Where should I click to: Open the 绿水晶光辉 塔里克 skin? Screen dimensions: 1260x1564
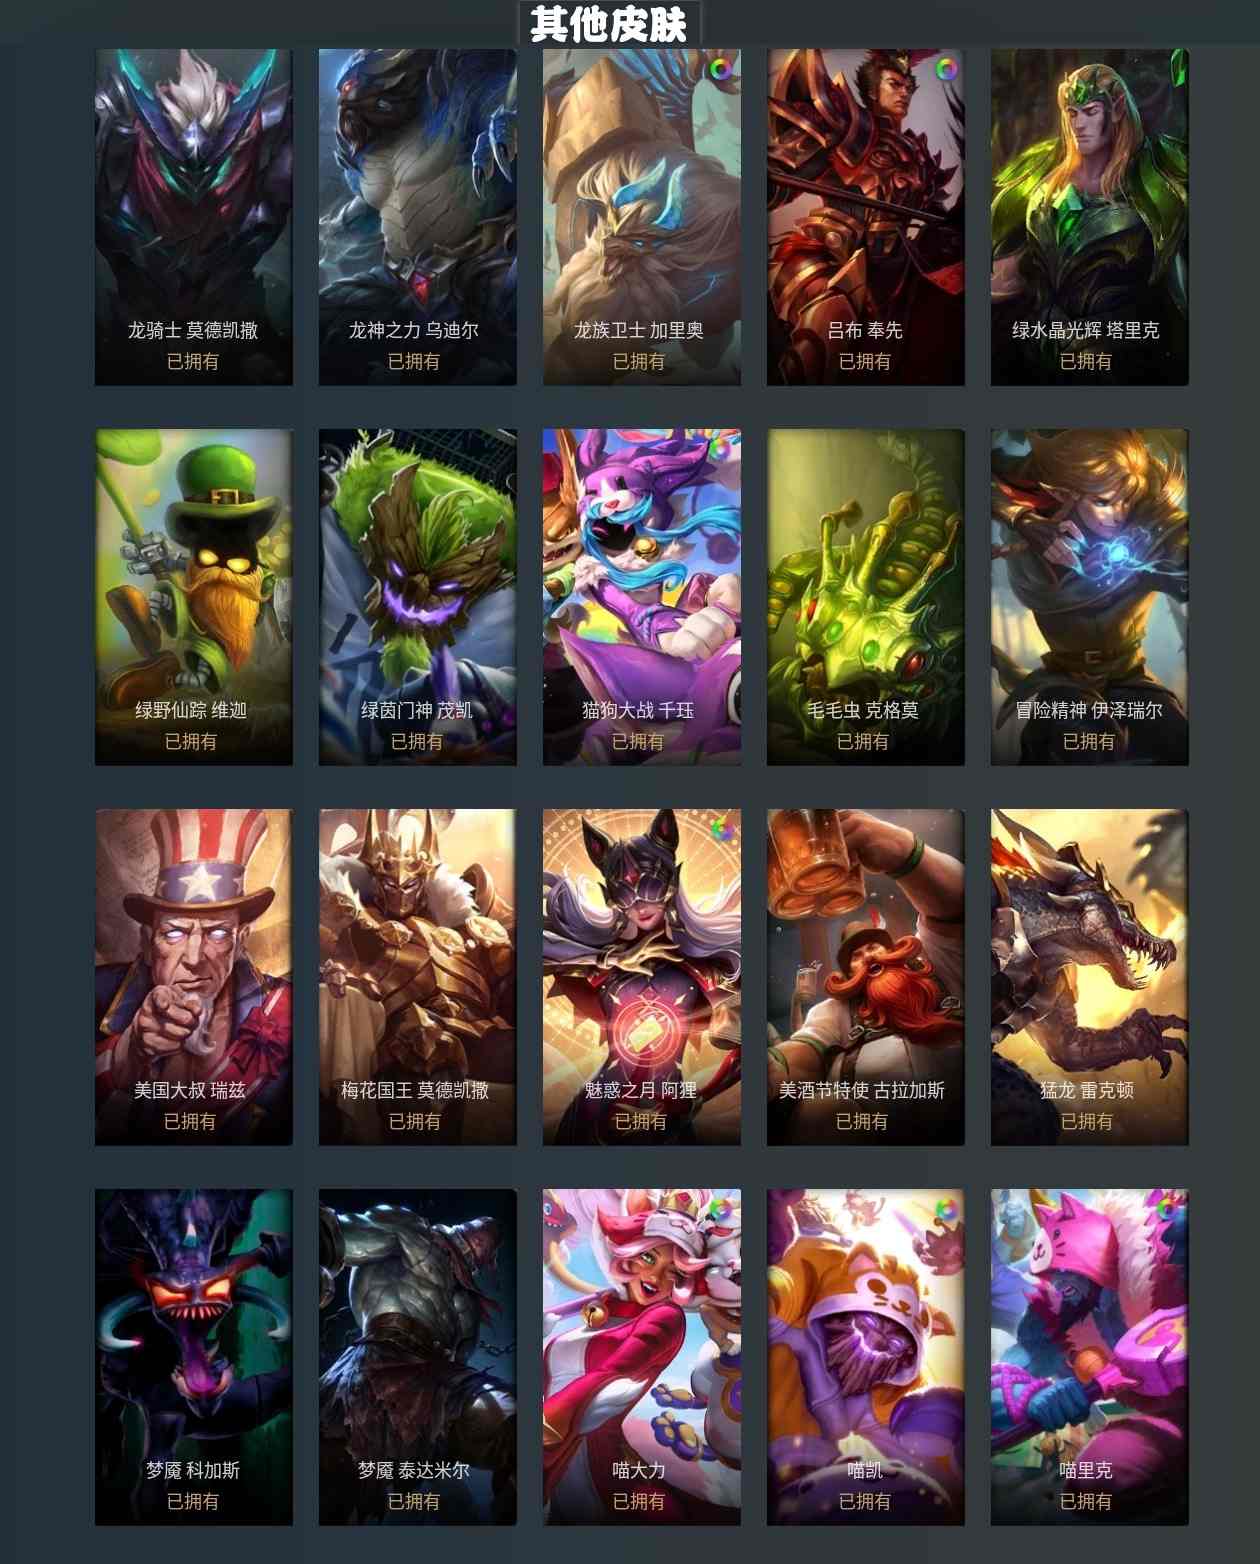click(x=1090, y=217)
